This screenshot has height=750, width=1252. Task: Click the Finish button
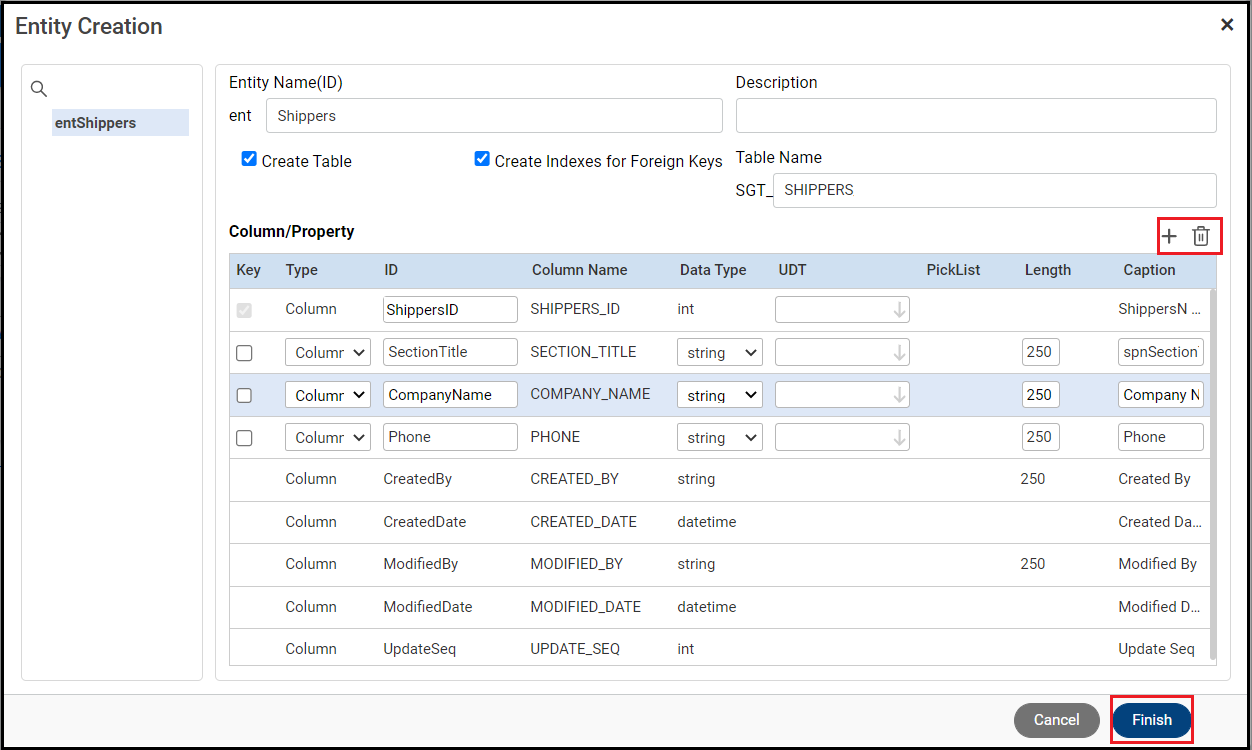click(1151, 720)
